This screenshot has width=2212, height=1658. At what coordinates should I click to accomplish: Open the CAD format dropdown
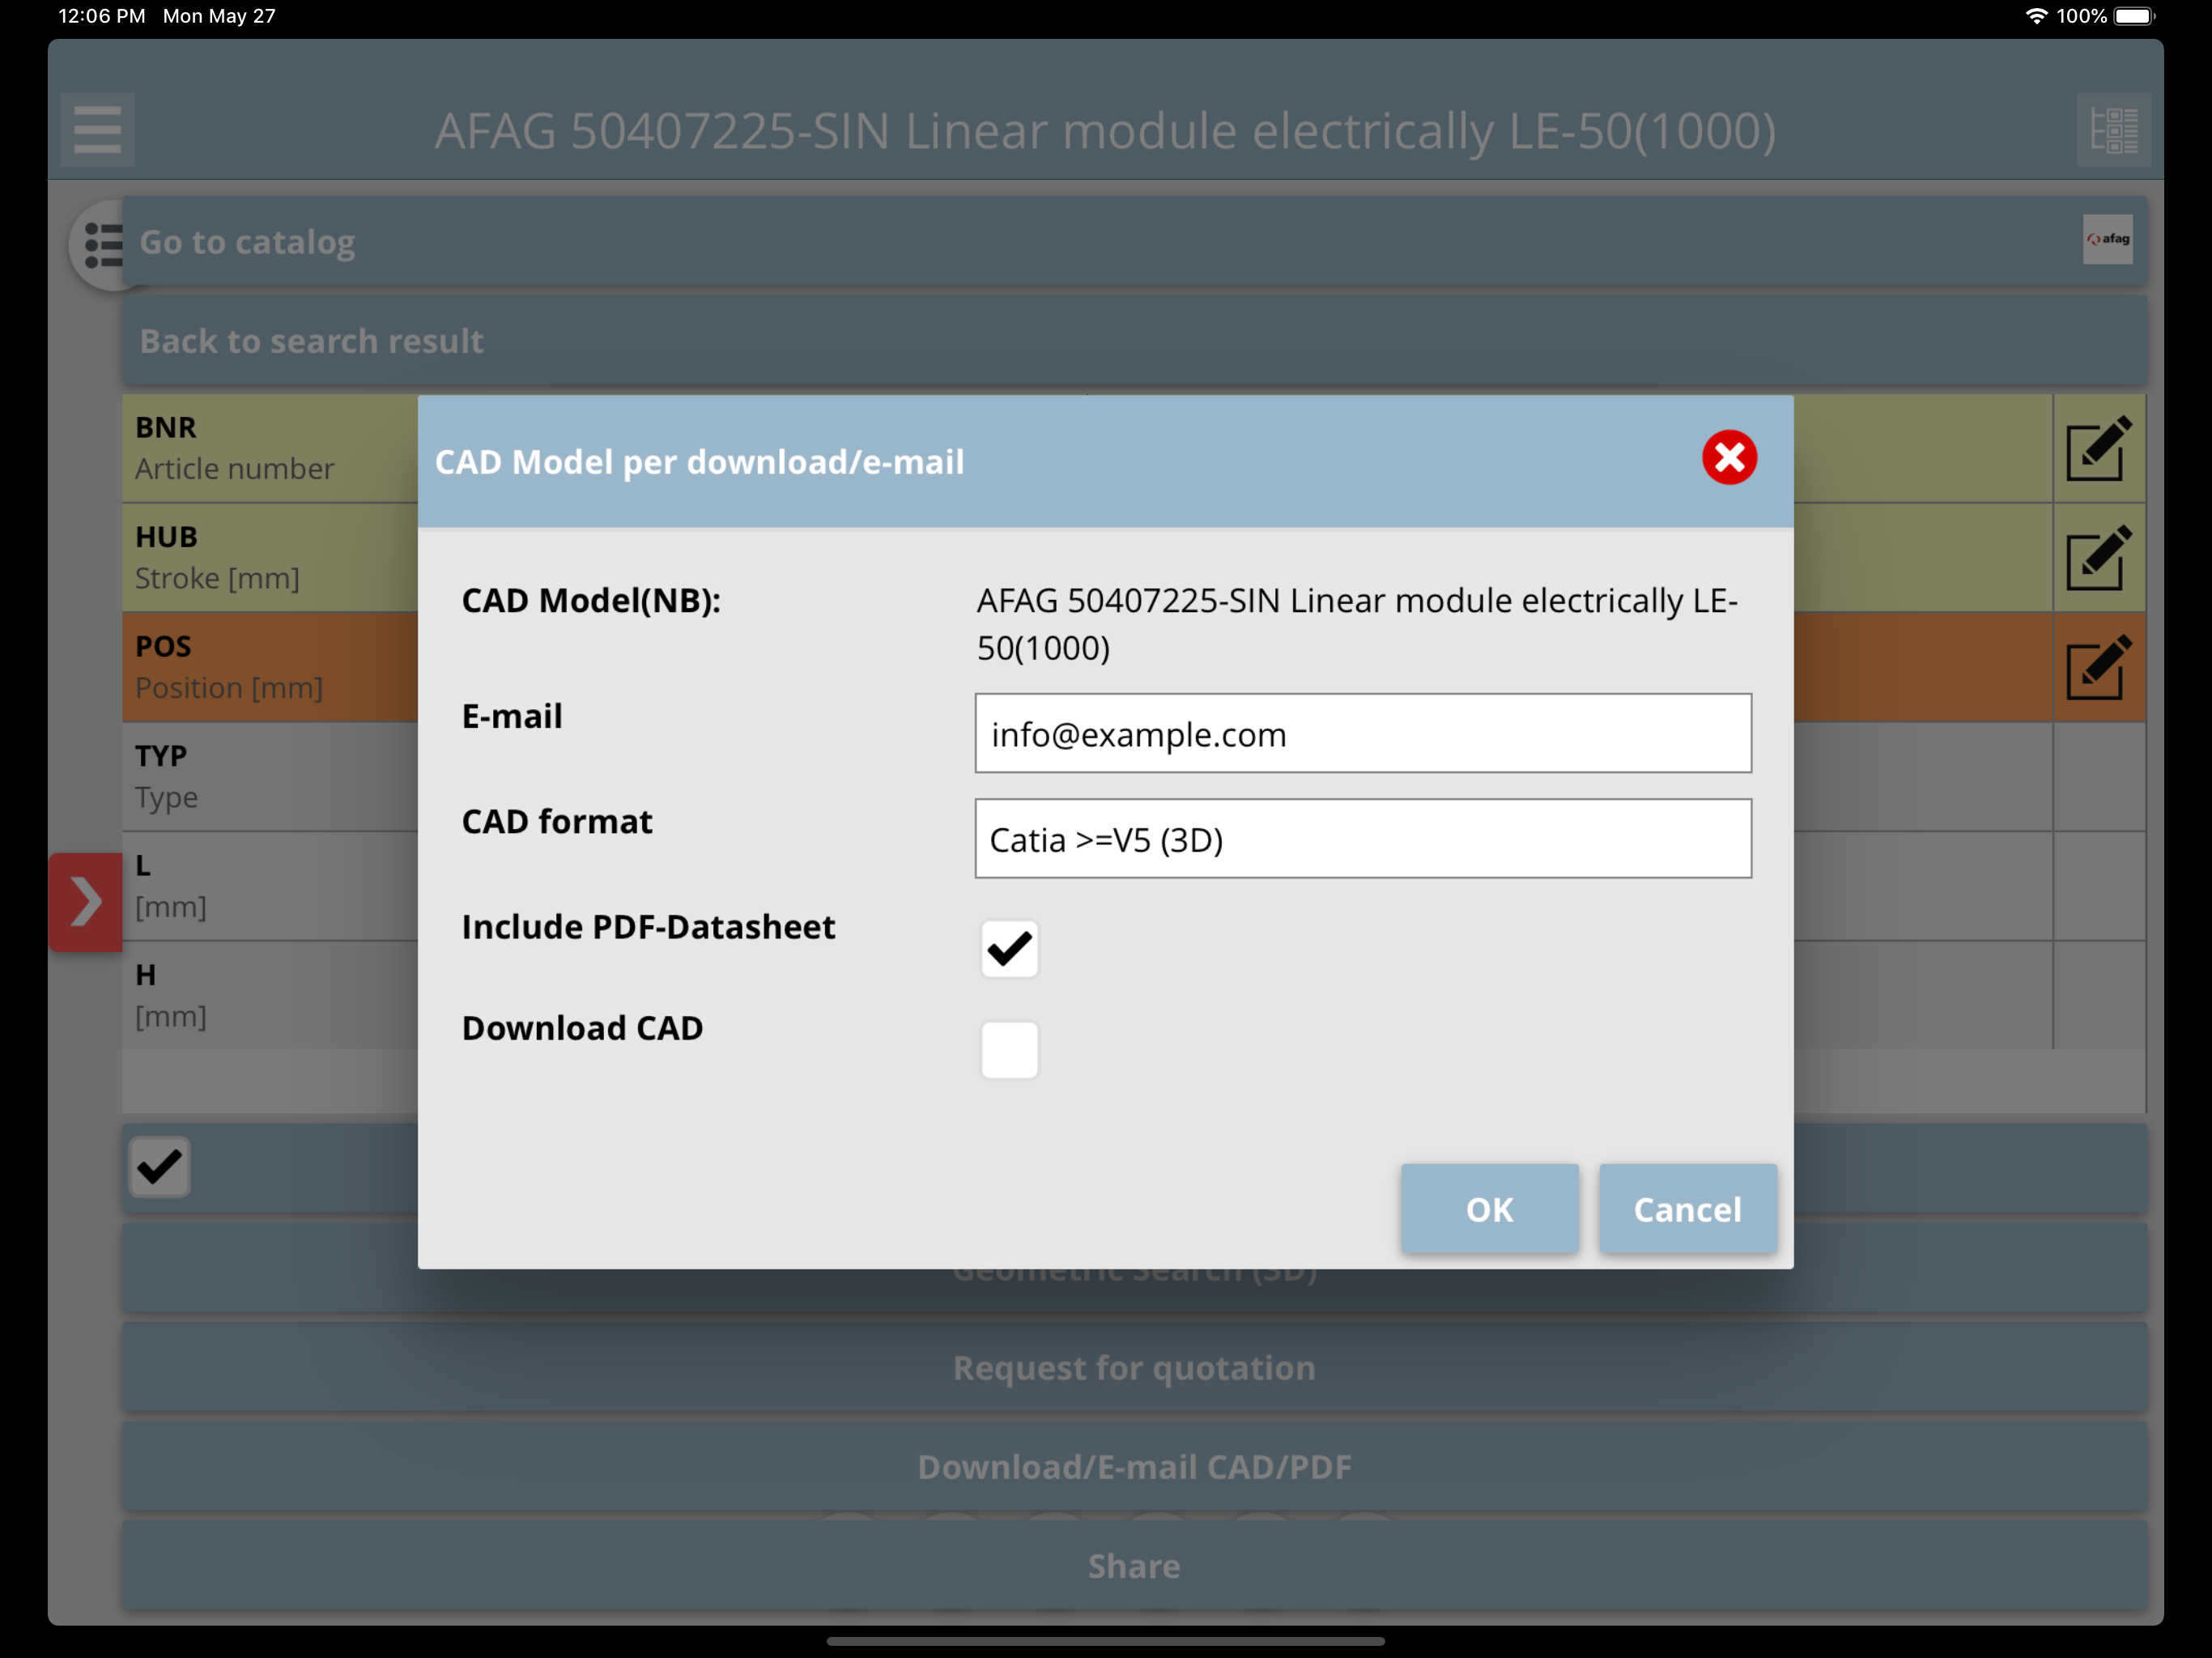(1363, 839)
